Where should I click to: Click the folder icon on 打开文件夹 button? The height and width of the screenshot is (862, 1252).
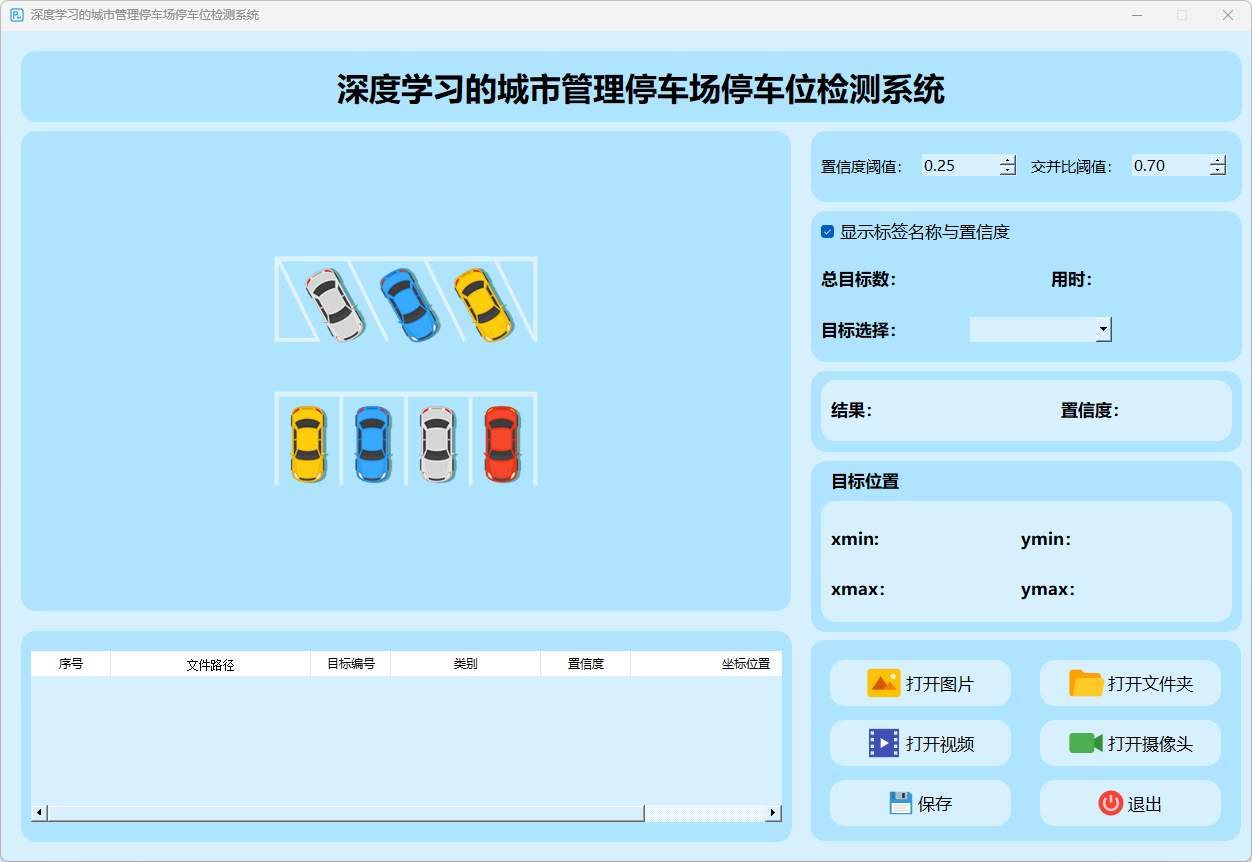(x=1085, y=683)
